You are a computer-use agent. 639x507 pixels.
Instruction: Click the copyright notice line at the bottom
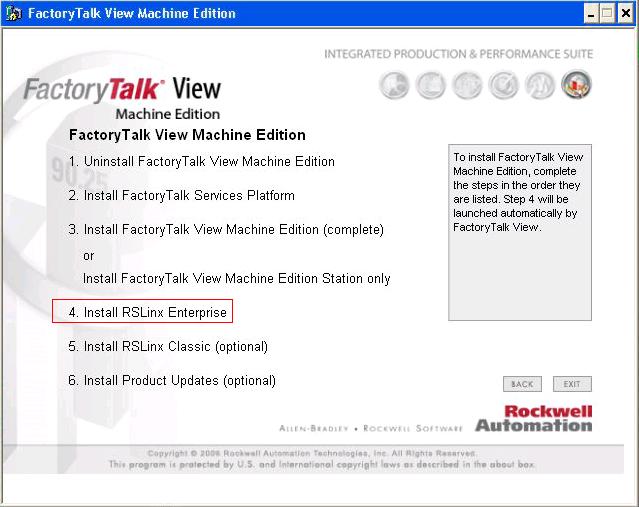tap(311, 453)
